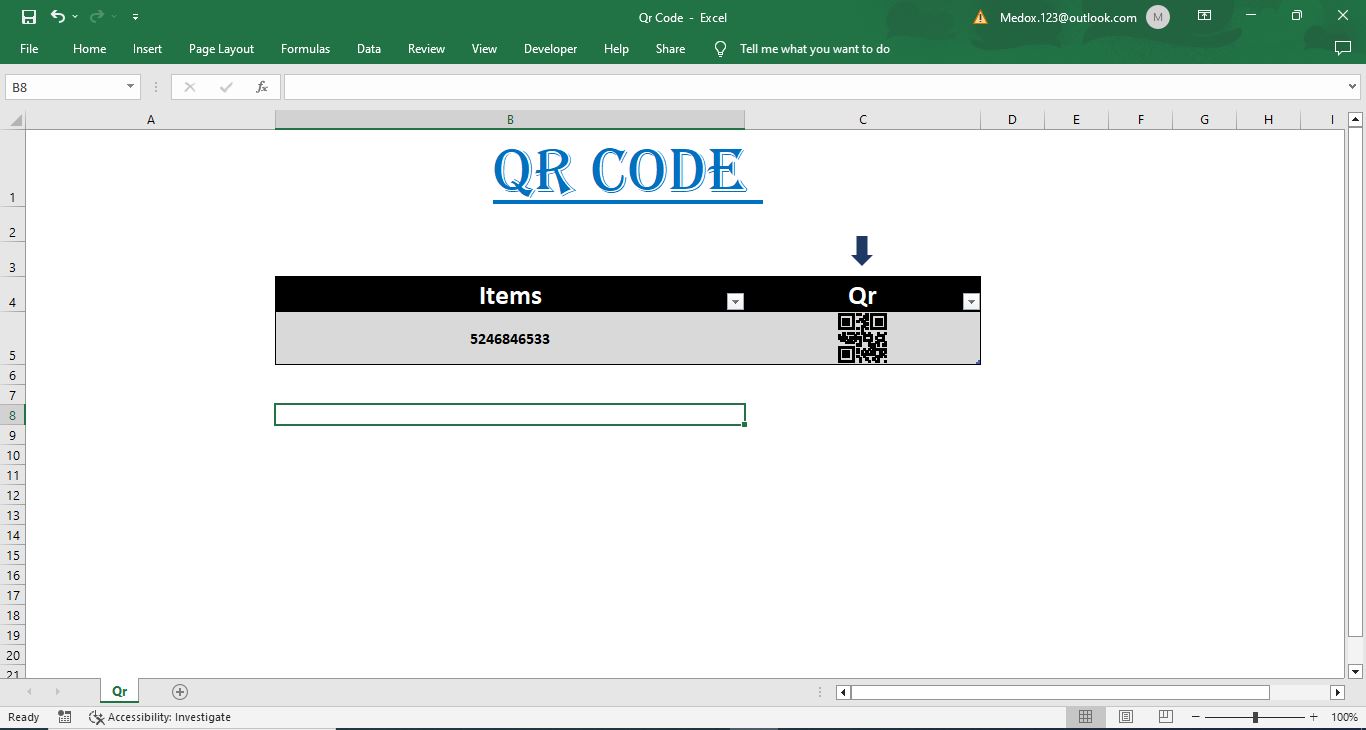This screenshot has height=730, width=1366.
Task: Click the Tell me lightbulb icon
Action: (x=720, y=49)
